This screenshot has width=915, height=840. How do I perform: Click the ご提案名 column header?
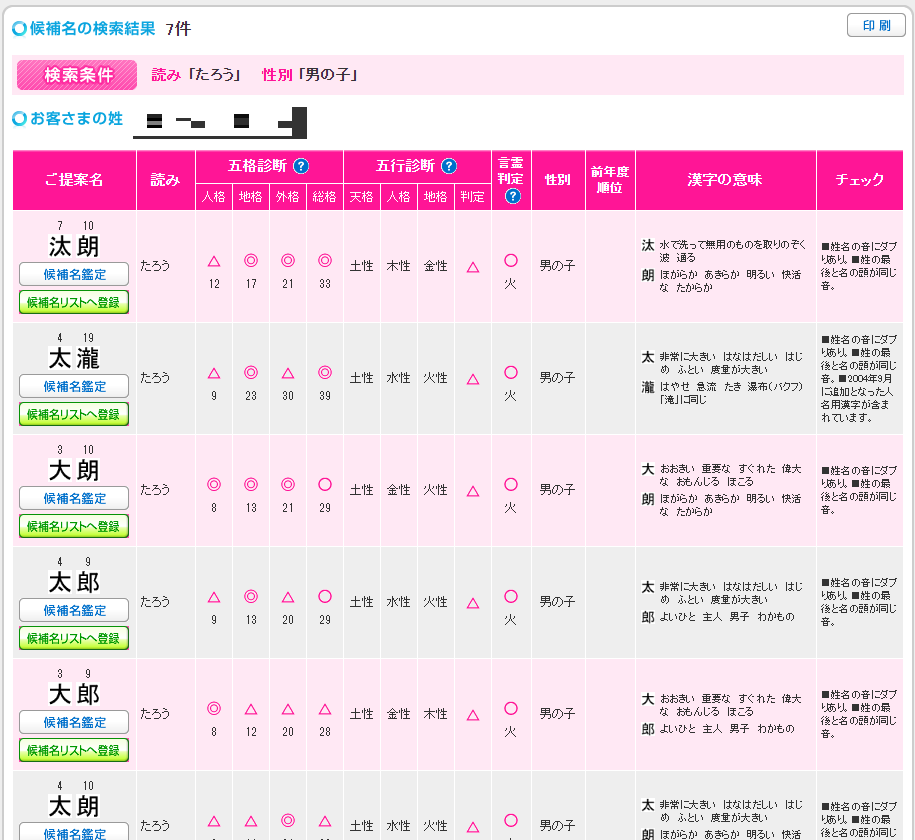pos(74,180)
